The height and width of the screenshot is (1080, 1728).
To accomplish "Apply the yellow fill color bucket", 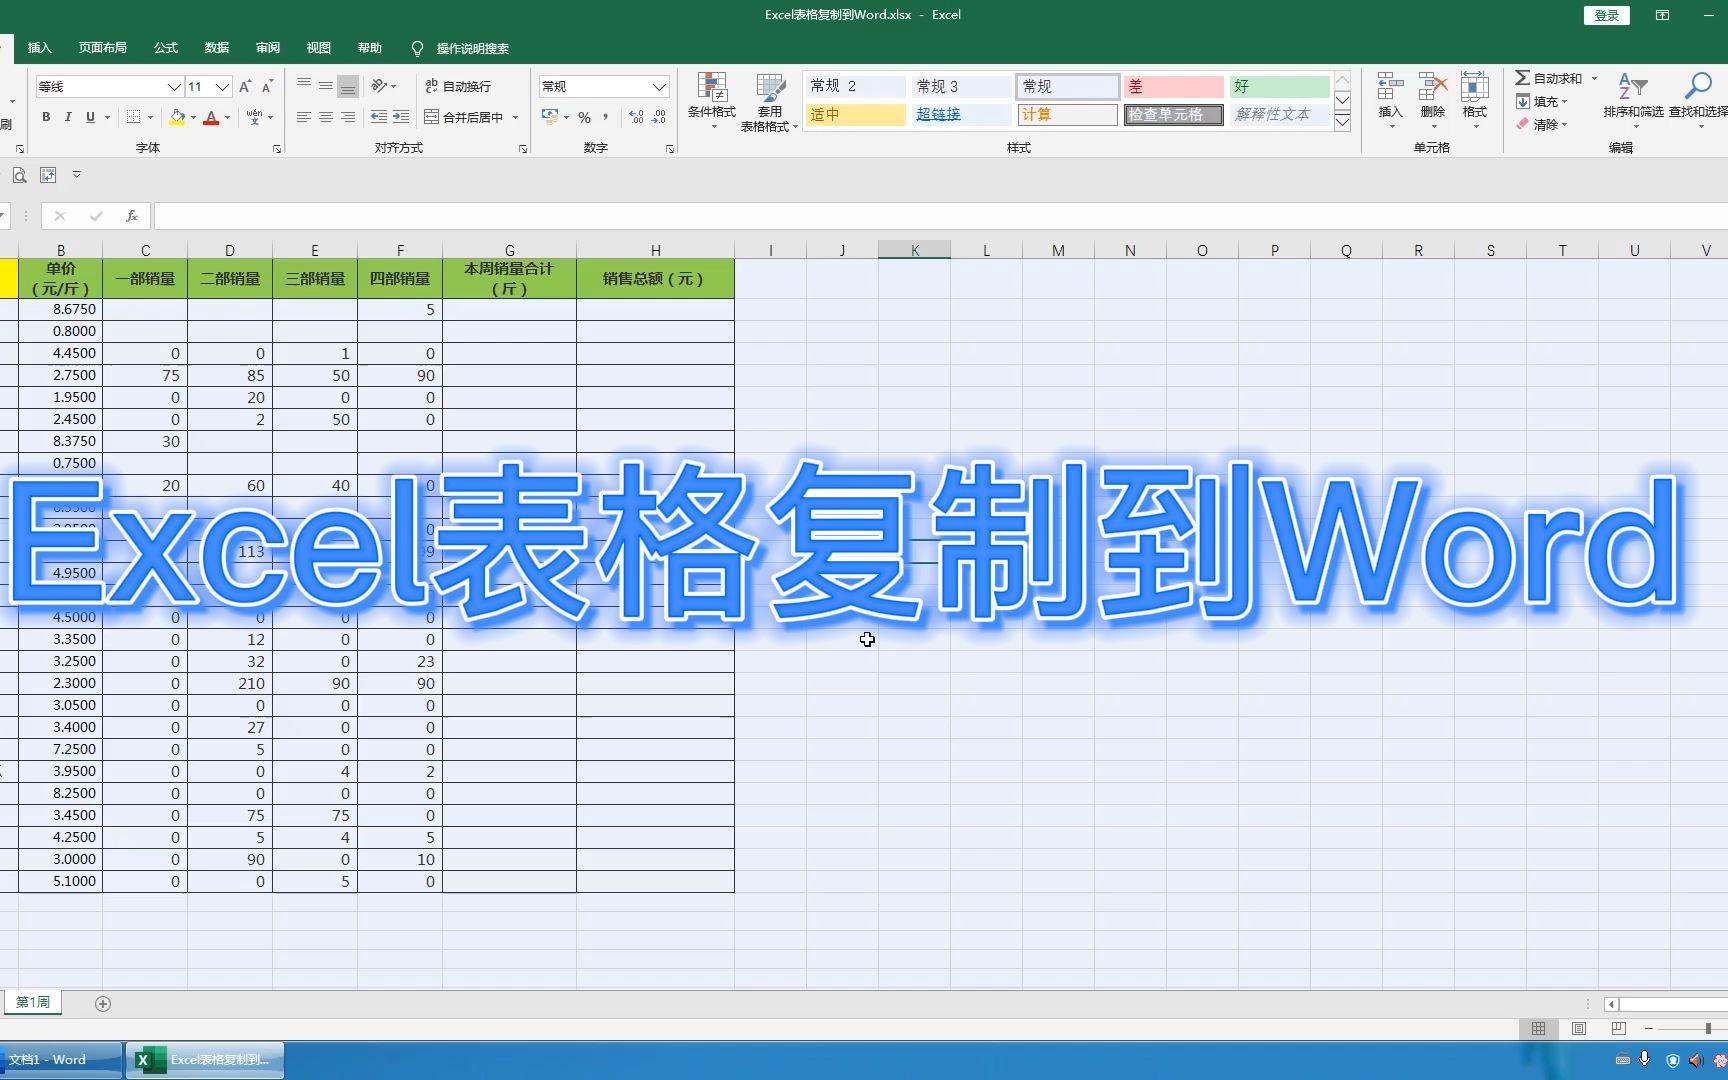I will tap(177, 117).
